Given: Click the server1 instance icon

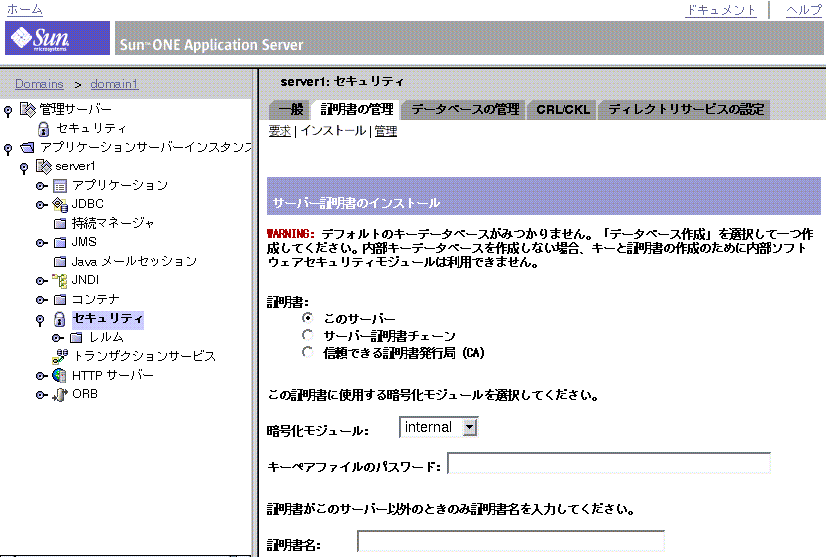Looking at the screenshot, I should (44, 167).
